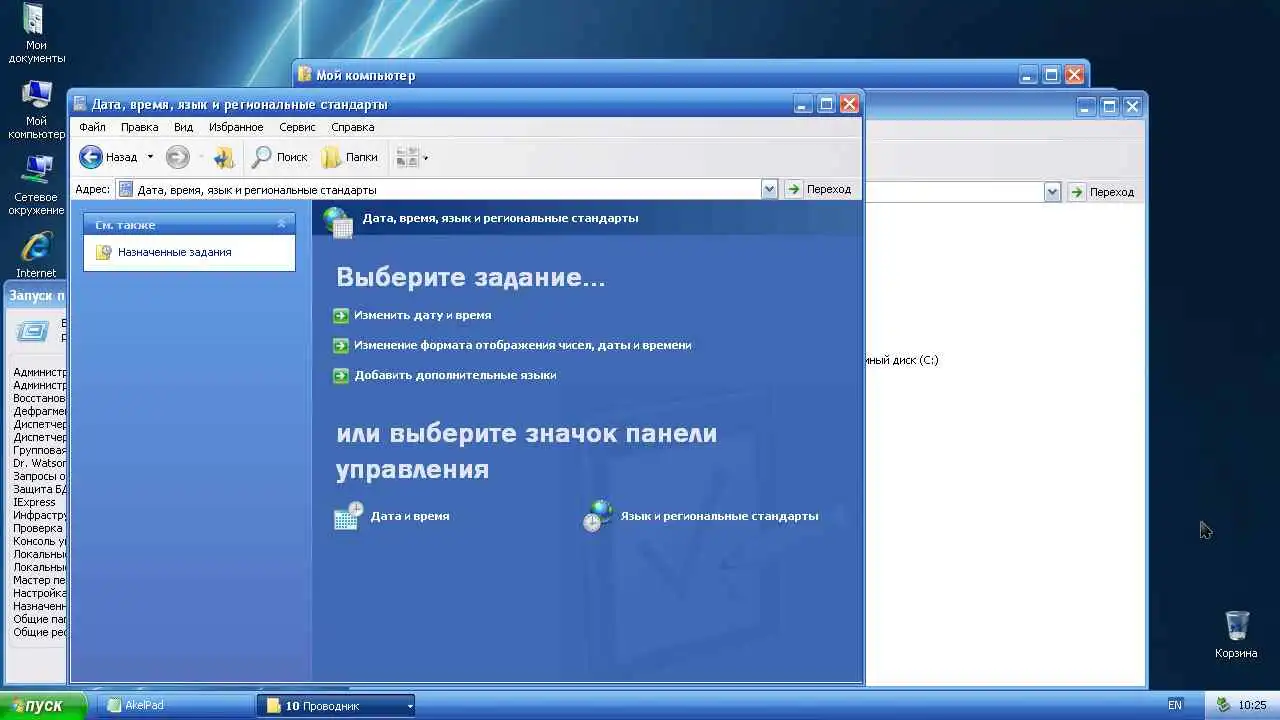Expand the address bar dropdown
This screenshot has width=1280, height=720.
[x=769, y=189]
